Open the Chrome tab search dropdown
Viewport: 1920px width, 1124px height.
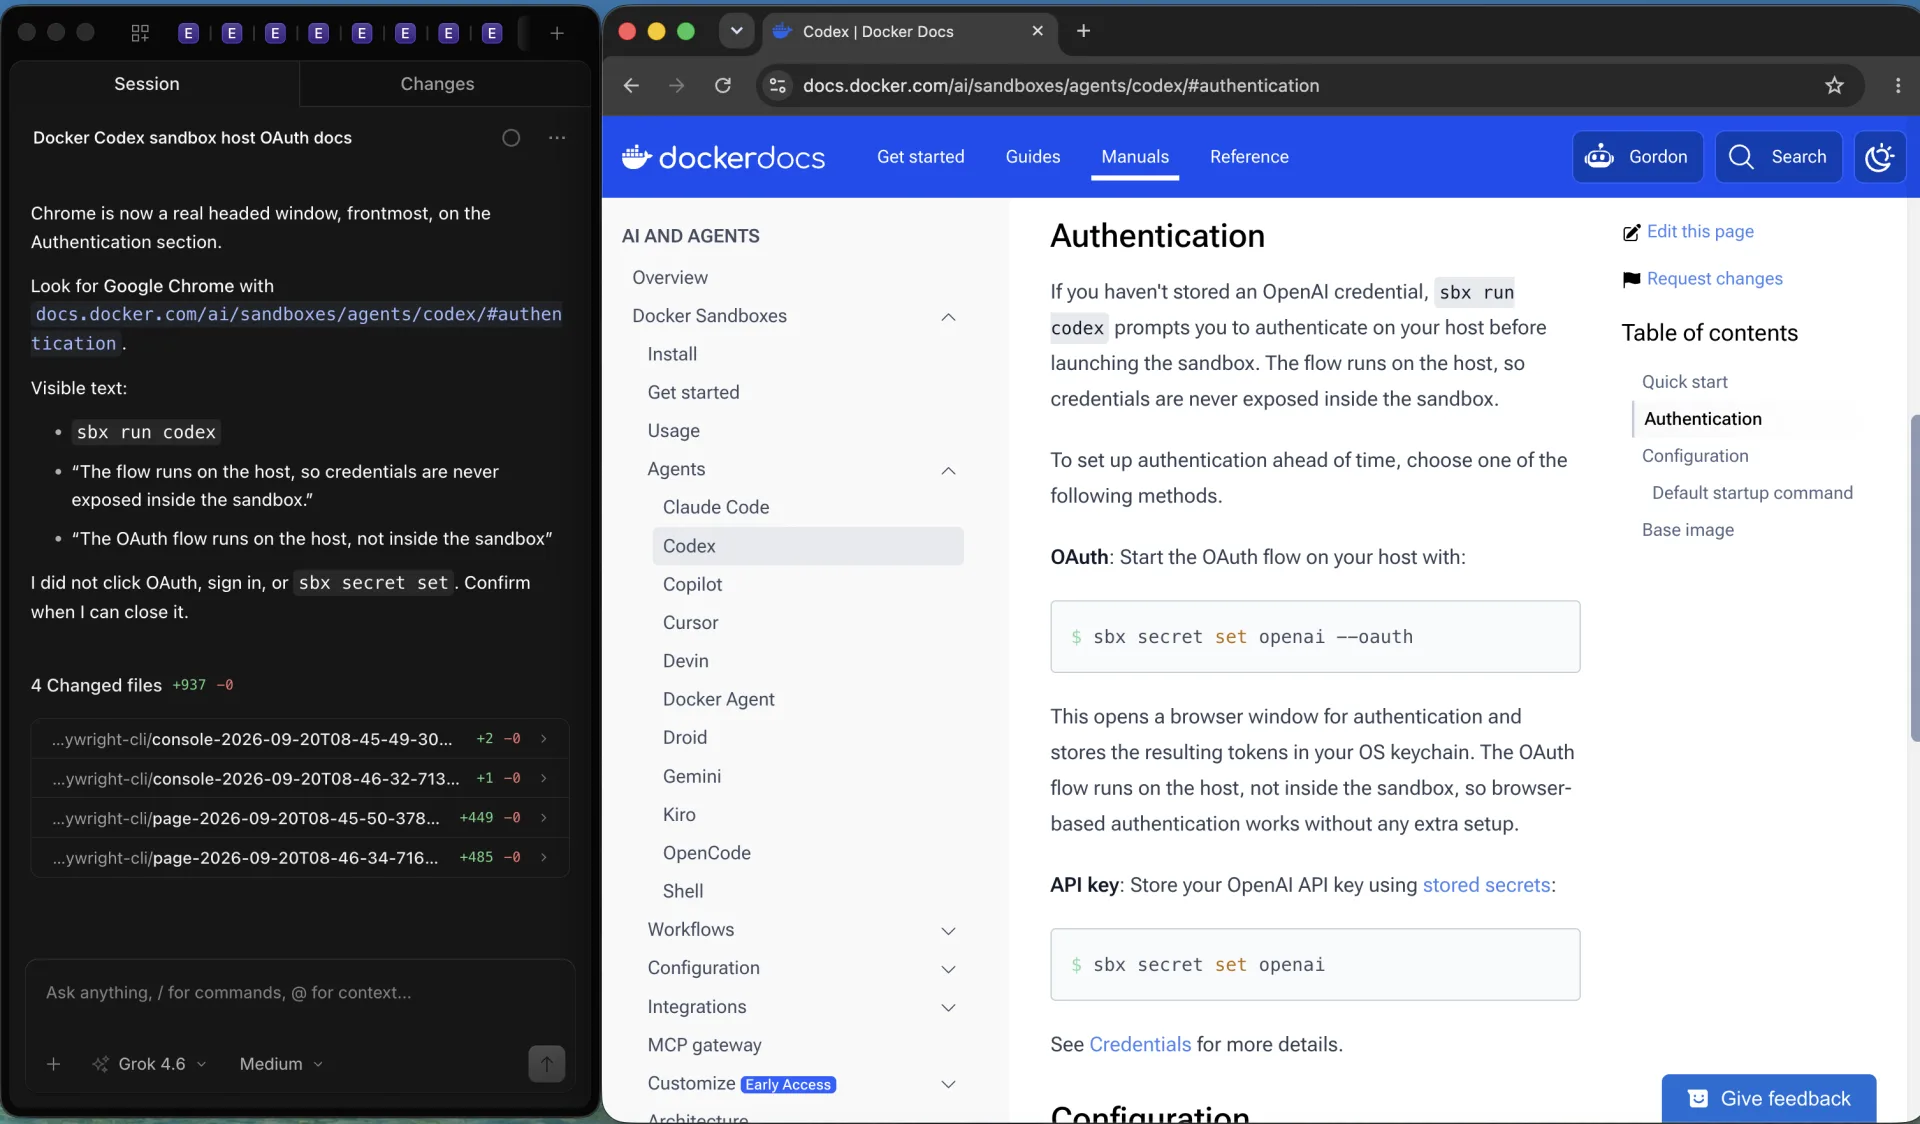coord(737,31)
